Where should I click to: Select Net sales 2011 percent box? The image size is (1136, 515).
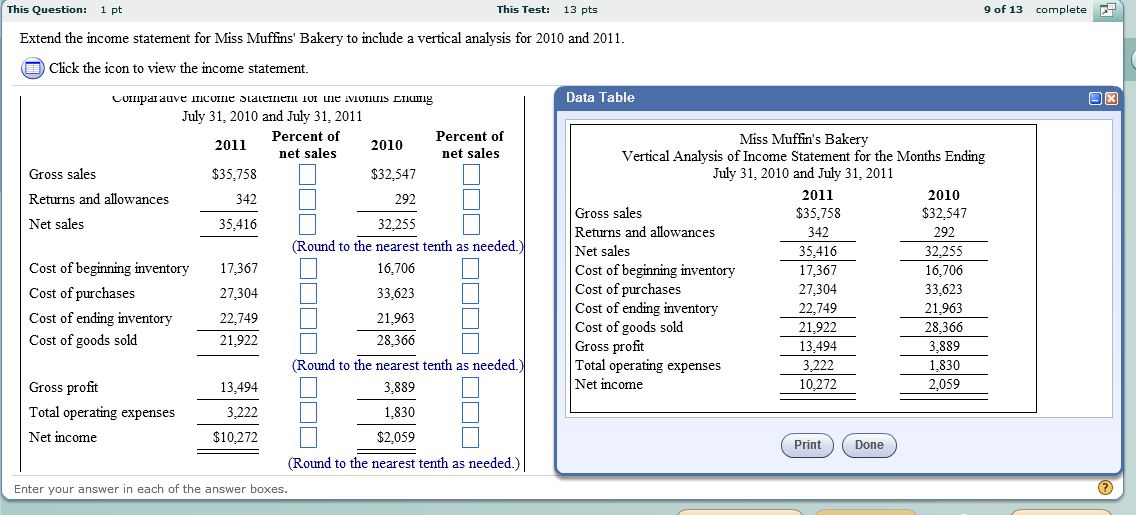point(308,224)
